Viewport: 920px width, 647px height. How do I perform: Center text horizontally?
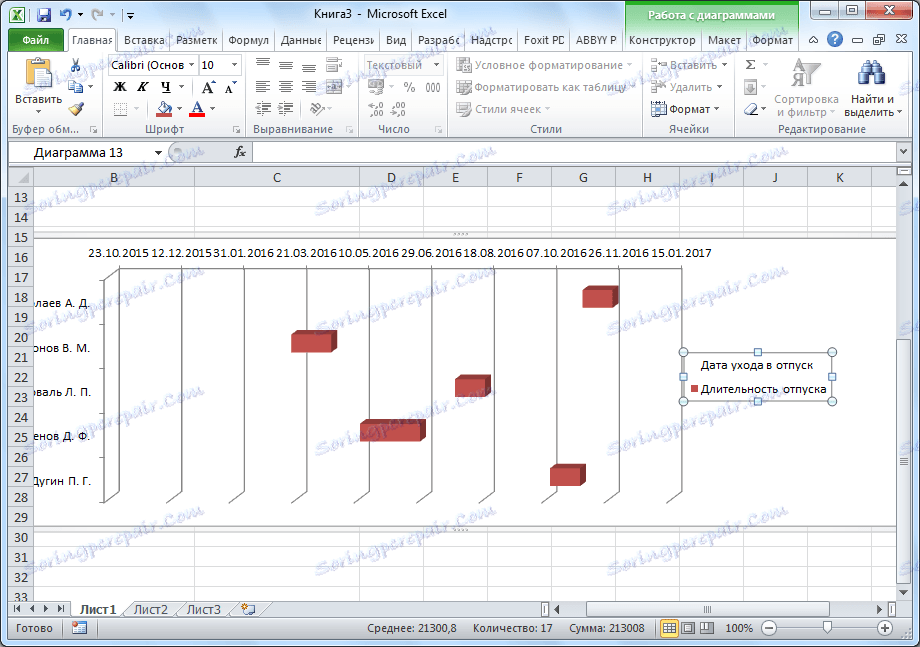coord(286,87)
